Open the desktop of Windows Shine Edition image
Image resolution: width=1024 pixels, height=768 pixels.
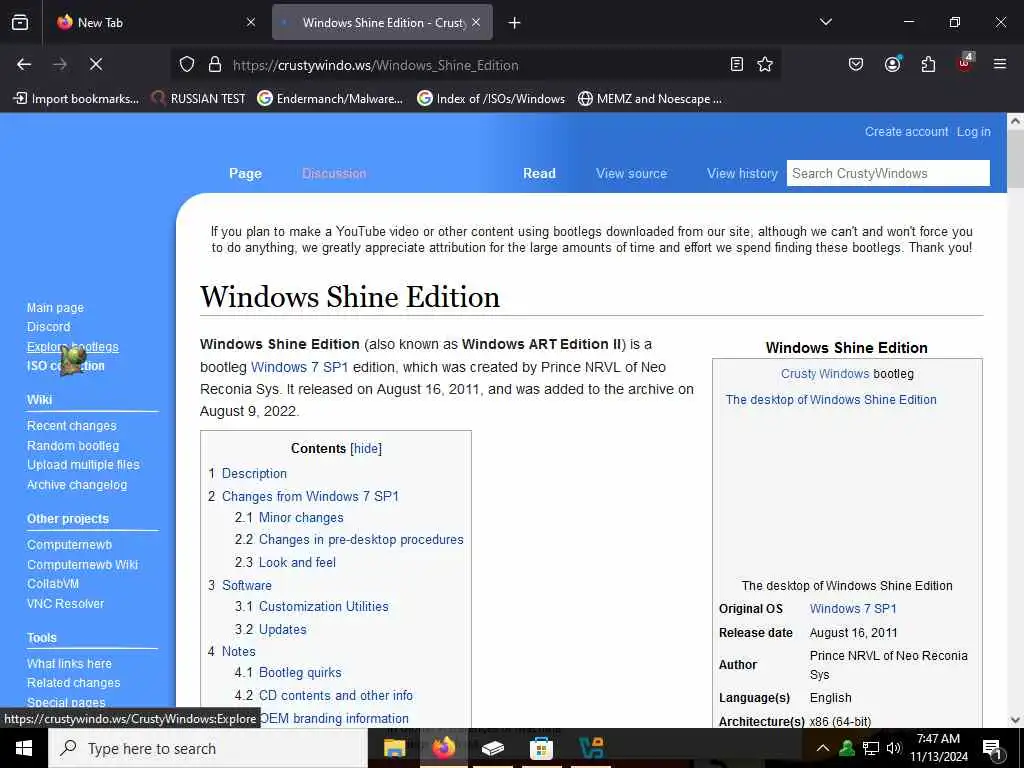point(831,400)
